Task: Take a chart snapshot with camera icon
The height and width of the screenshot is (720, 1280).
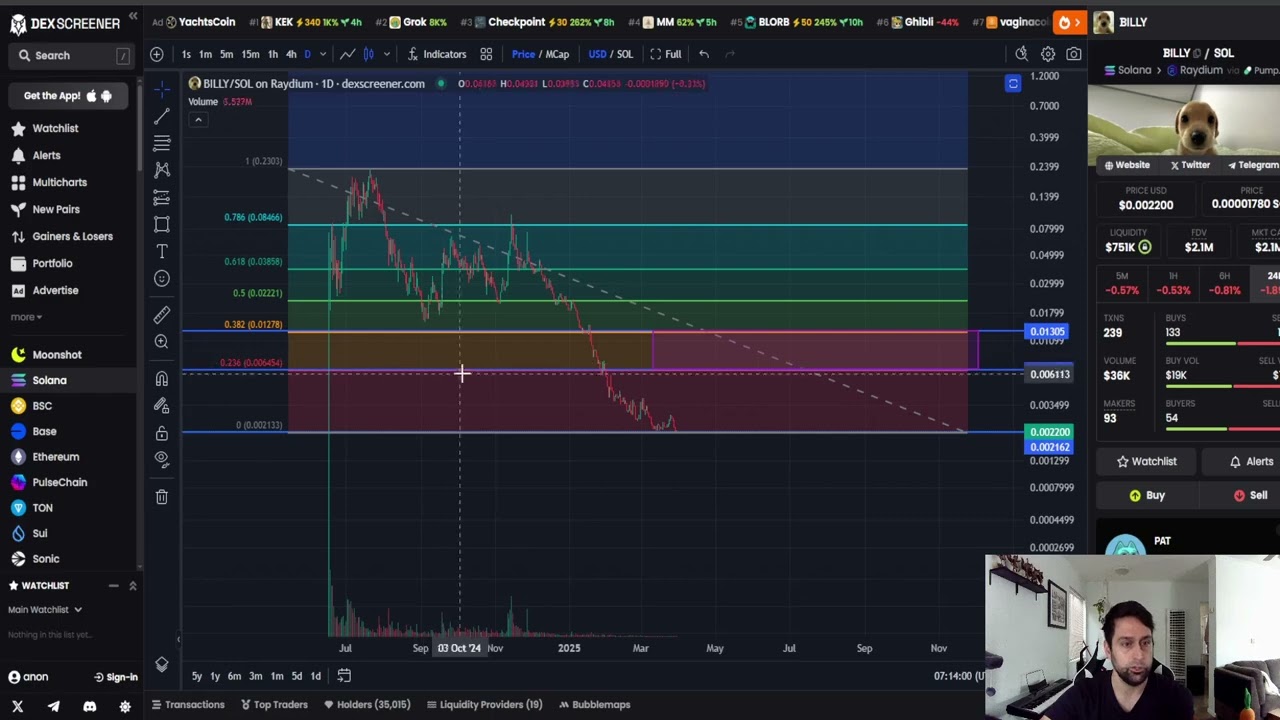Action: pos(1074,54)
